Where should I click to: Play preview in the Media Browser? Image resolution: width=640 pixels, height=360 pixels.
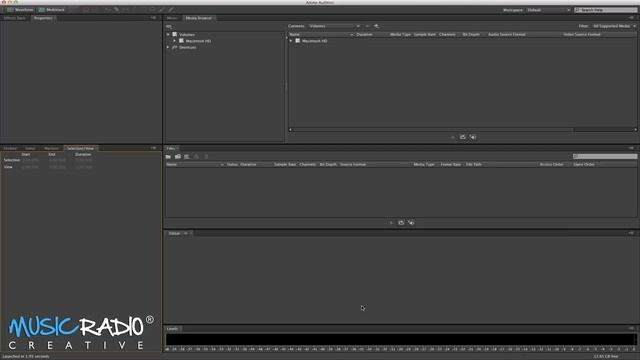(453, 138)
